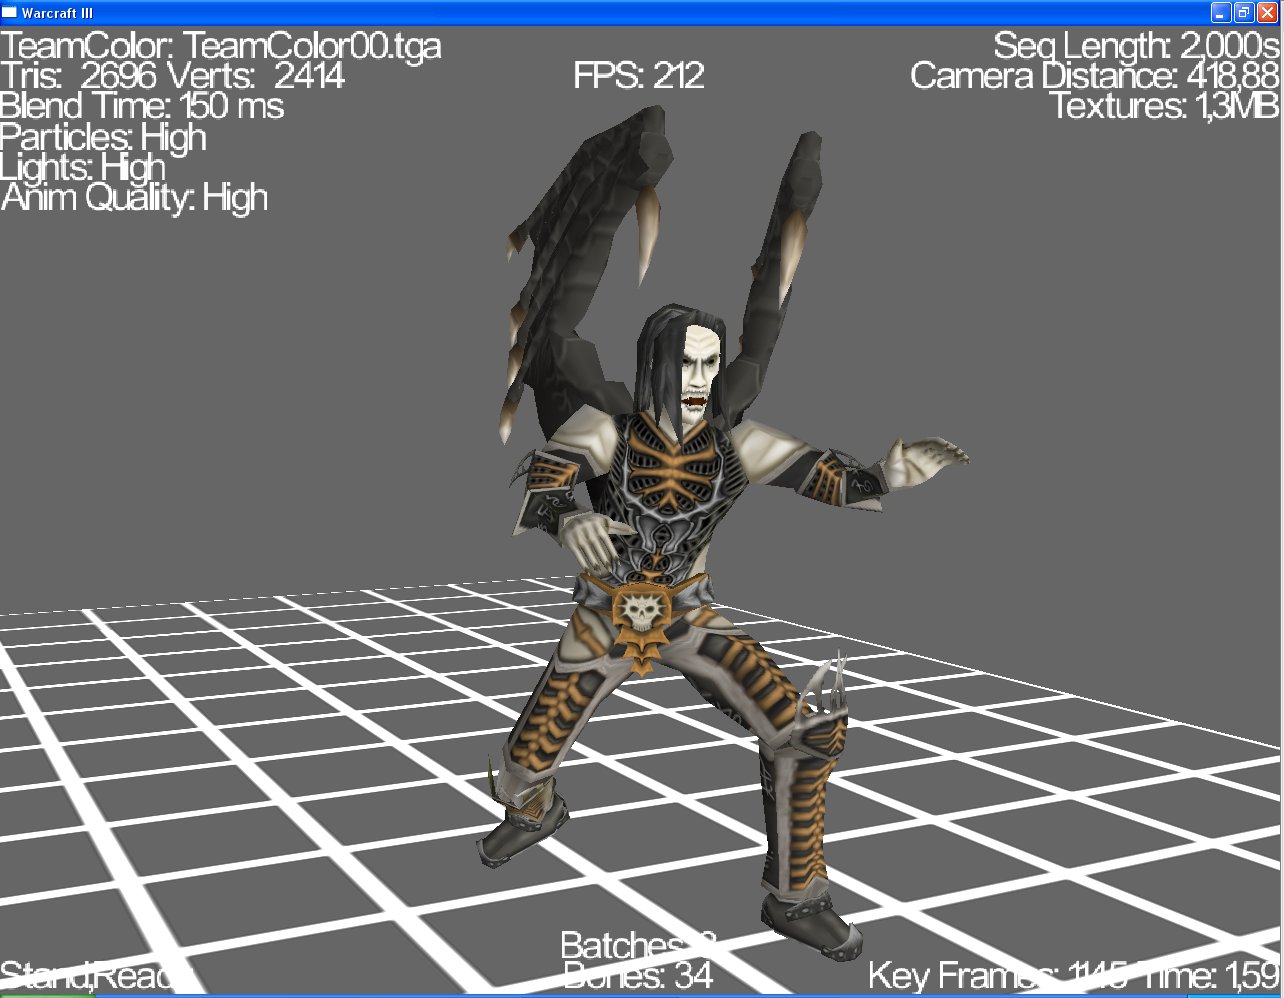Click the "Time: 1,59" readout
Viewport: 1284px width, 998px height.
[1208, 975]
